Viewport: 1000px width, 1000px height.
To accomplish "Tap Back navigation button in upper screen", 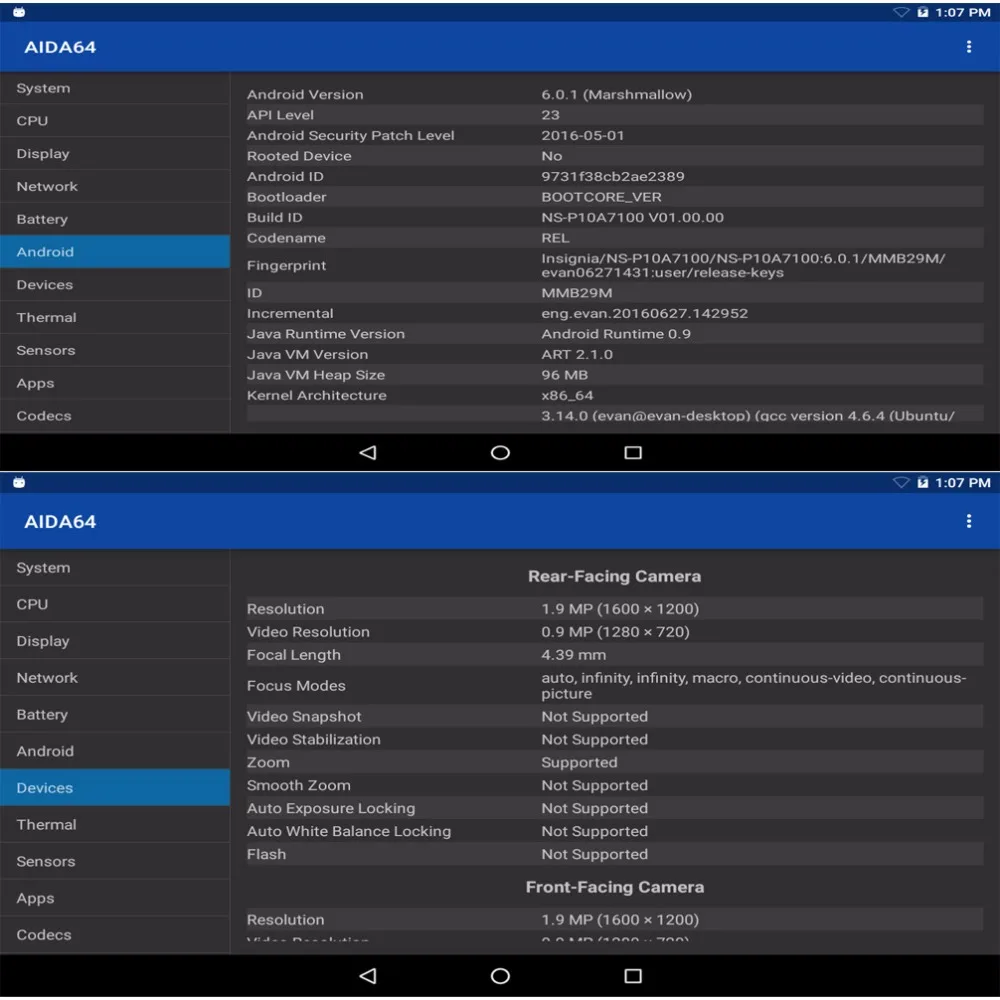I will tap(367, 452).
